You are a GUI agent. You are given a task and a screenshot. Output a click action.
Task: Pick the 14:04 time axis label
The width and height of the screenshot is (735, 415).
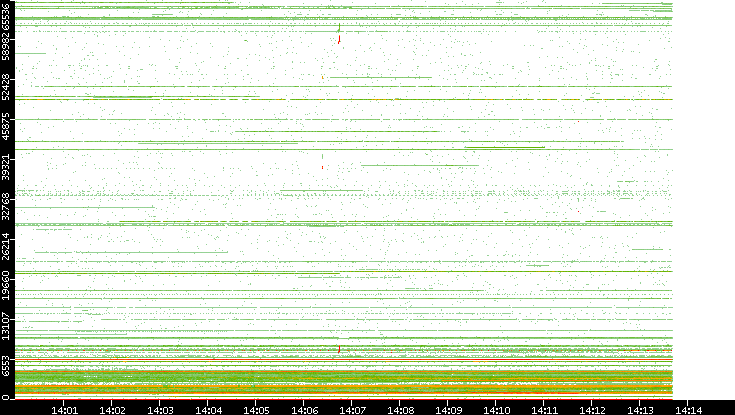click(208, 409)
